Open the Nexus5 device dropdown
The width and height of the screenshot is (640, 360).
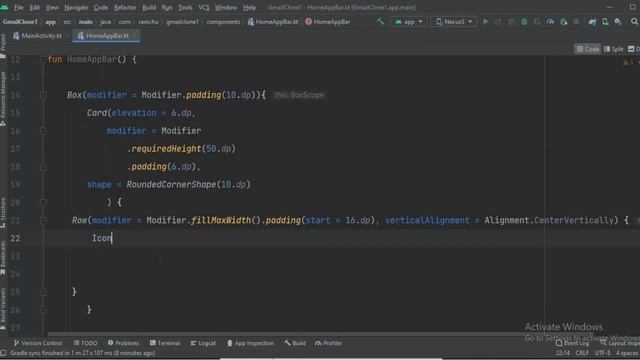pos(454,22)
